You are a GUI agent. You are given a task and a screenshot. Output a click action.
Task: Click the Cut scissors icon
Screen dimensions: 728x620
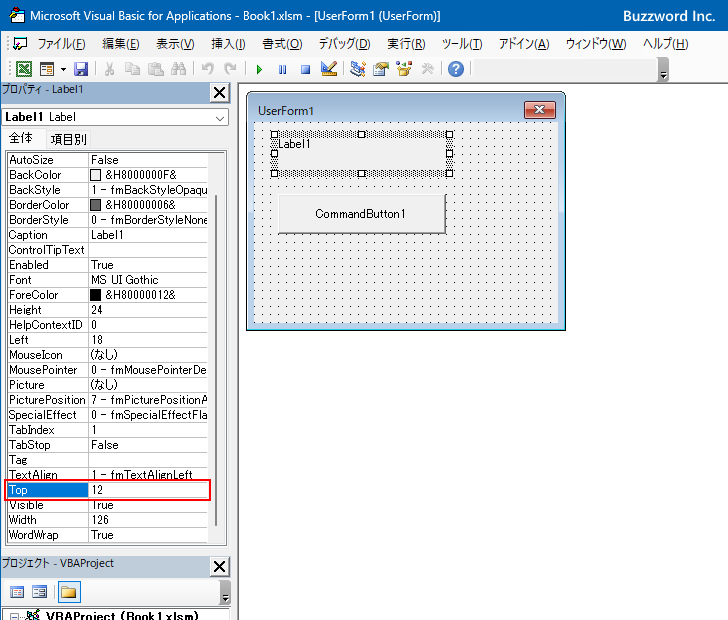point(110,69)
